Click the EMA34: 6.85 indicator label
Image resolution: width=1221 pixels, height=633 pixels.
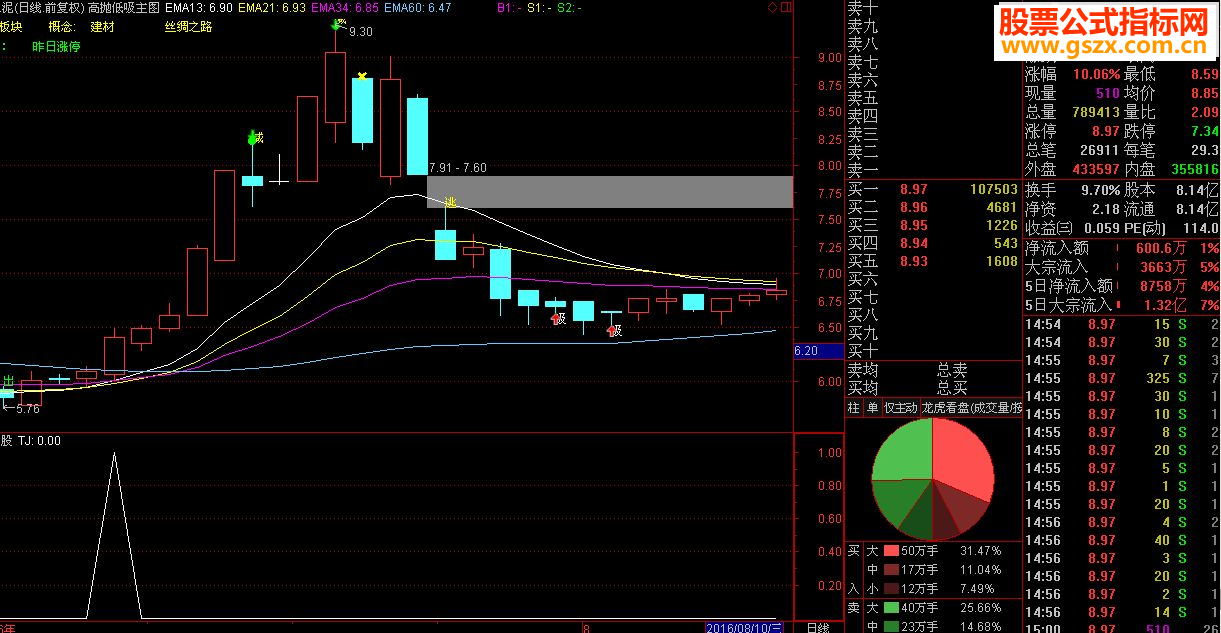click(x=346, y=7)
